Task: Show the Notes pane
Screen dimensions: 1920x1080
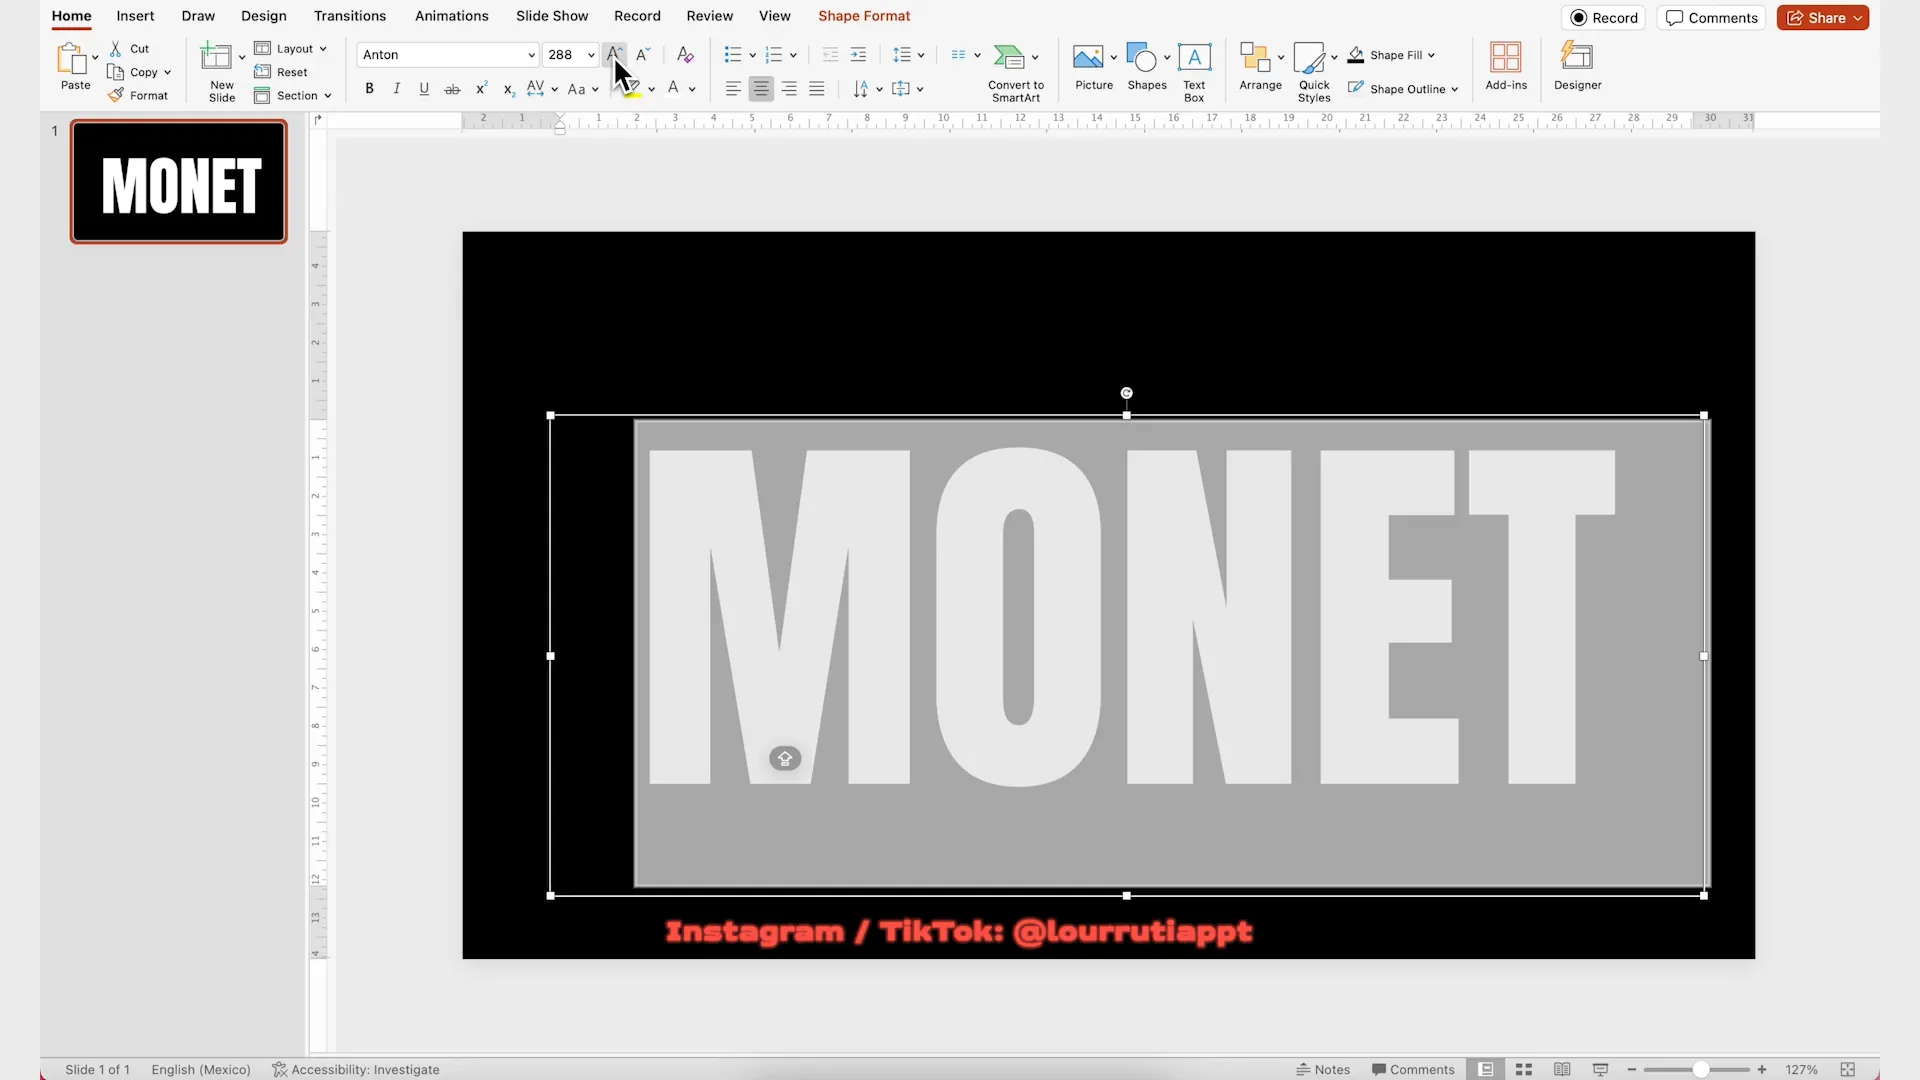Action: pyautogui.click(x=1323, y=1069)
